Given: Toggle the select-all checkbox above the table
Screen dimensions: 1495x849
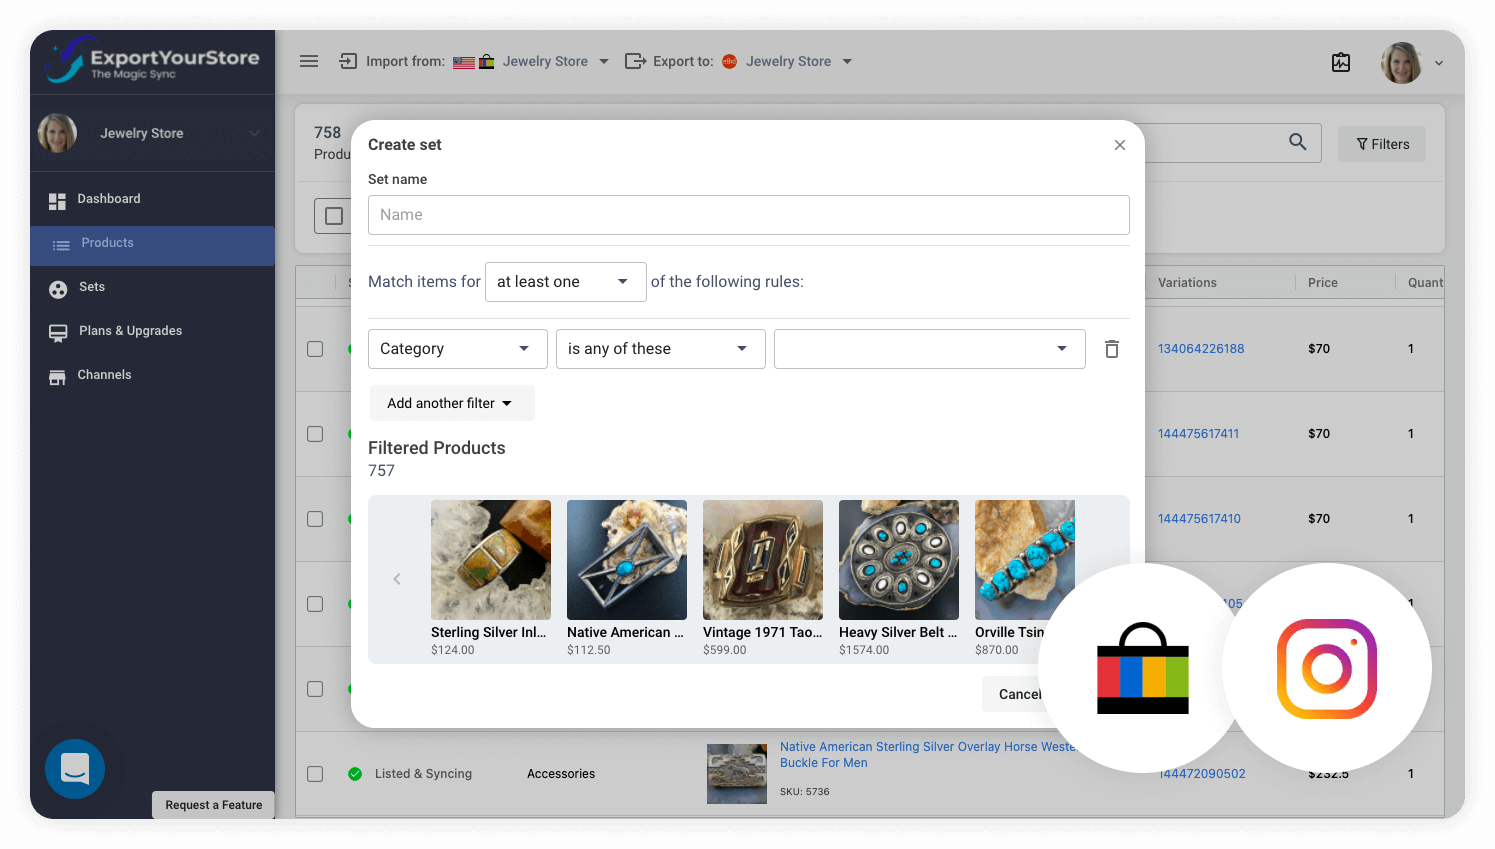Looking at the screenshot, I should pos(333,215).
